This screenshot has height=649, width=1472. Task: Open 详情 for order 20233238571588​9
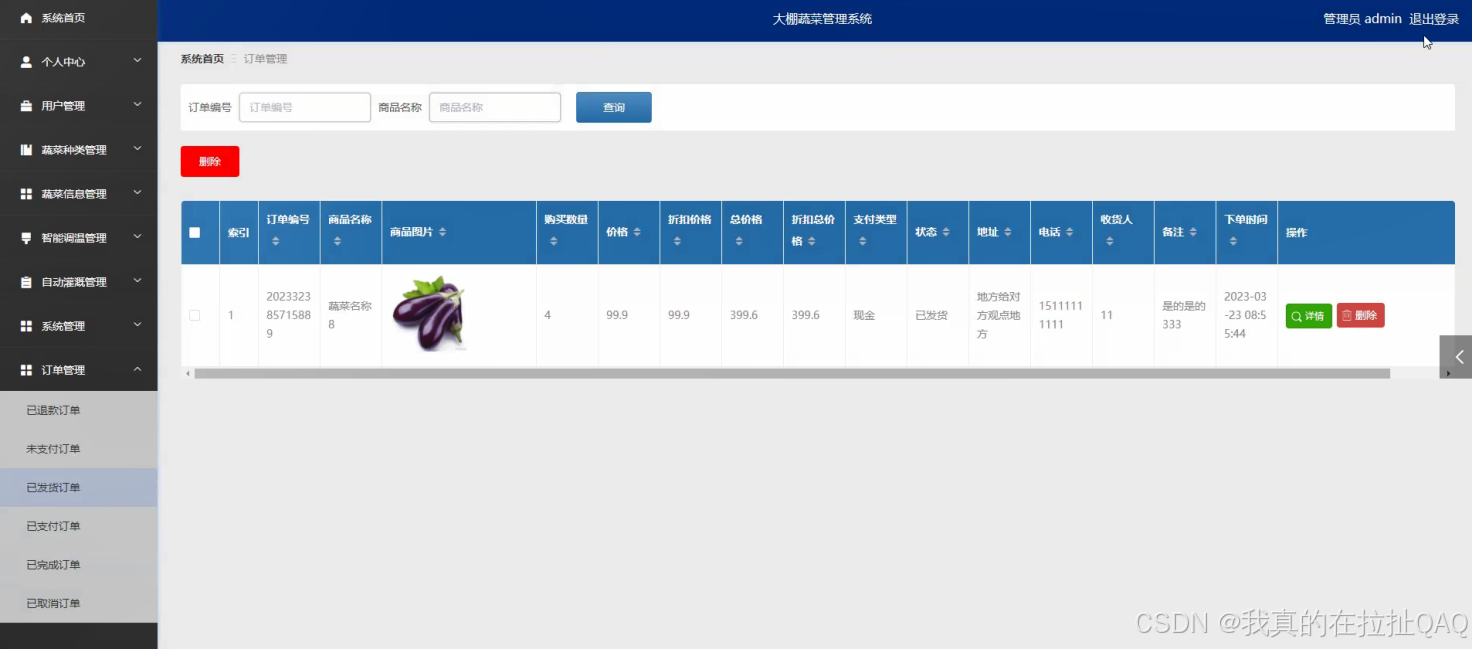coord(1309,316)
